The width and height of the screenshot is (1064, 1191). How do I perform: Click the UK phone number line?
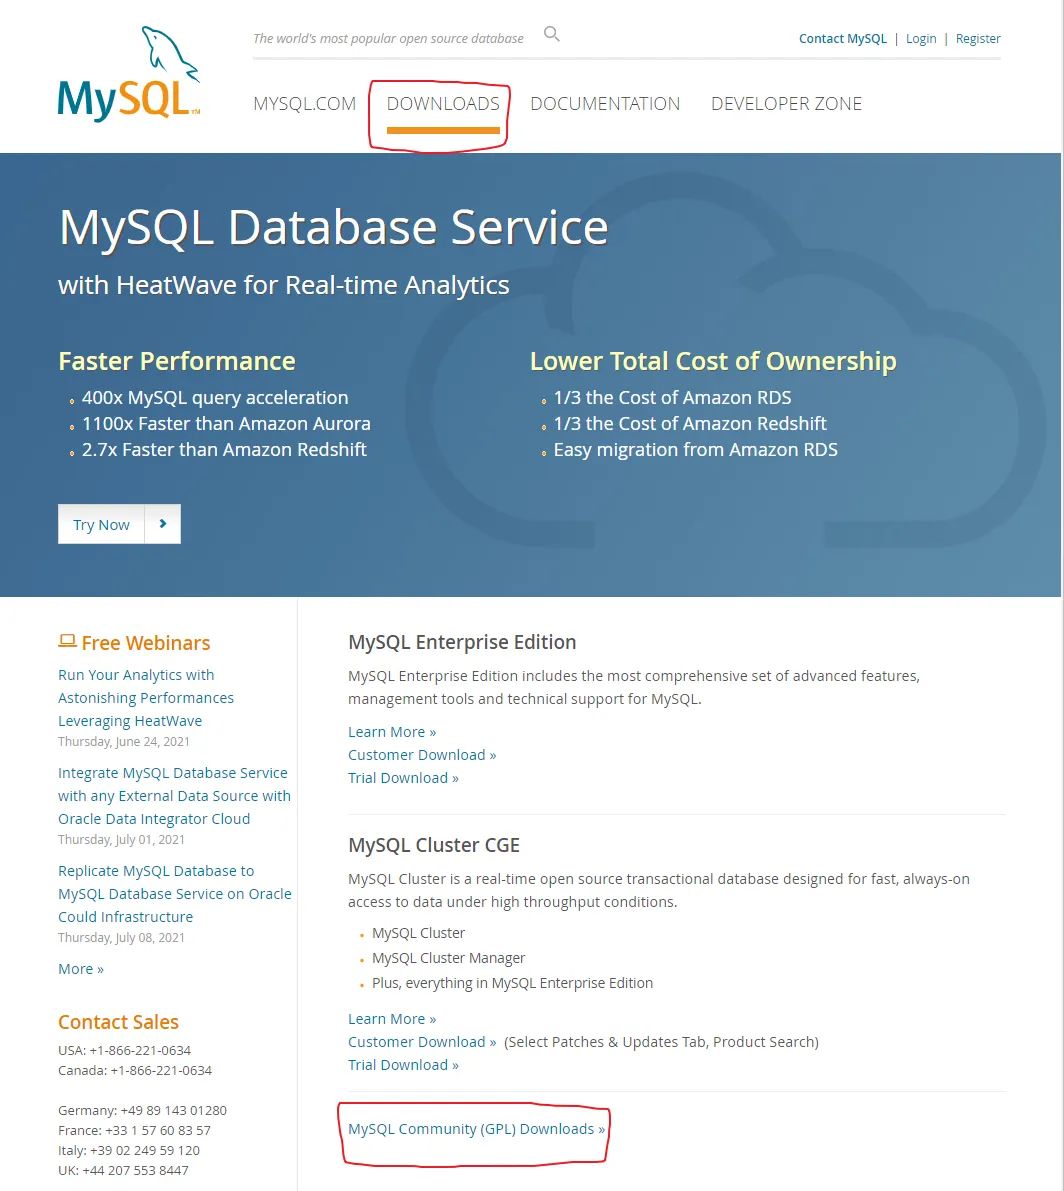[123, 1170]
